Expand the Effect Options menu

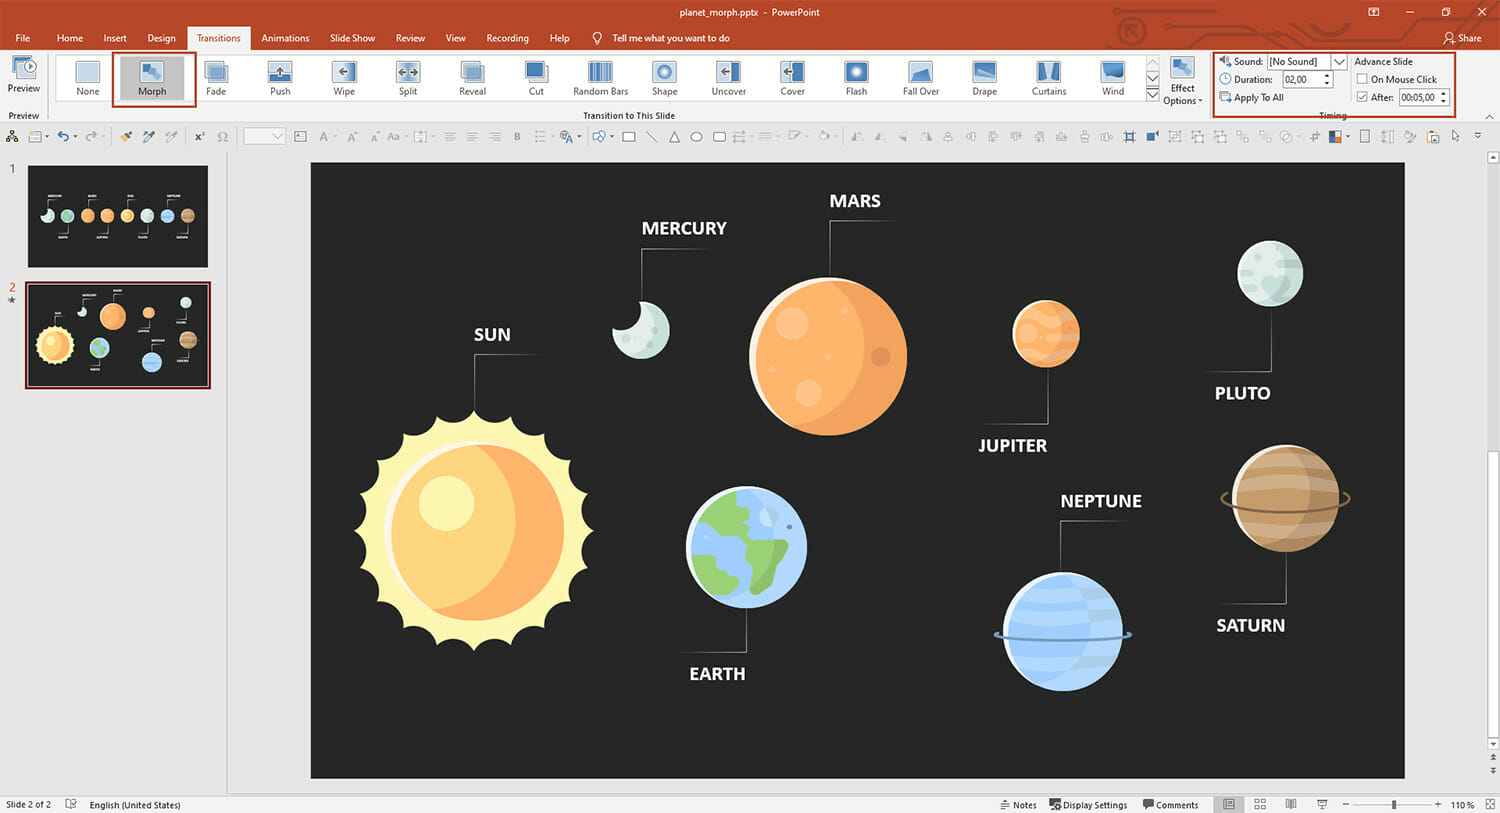(x=1183, y=81)
